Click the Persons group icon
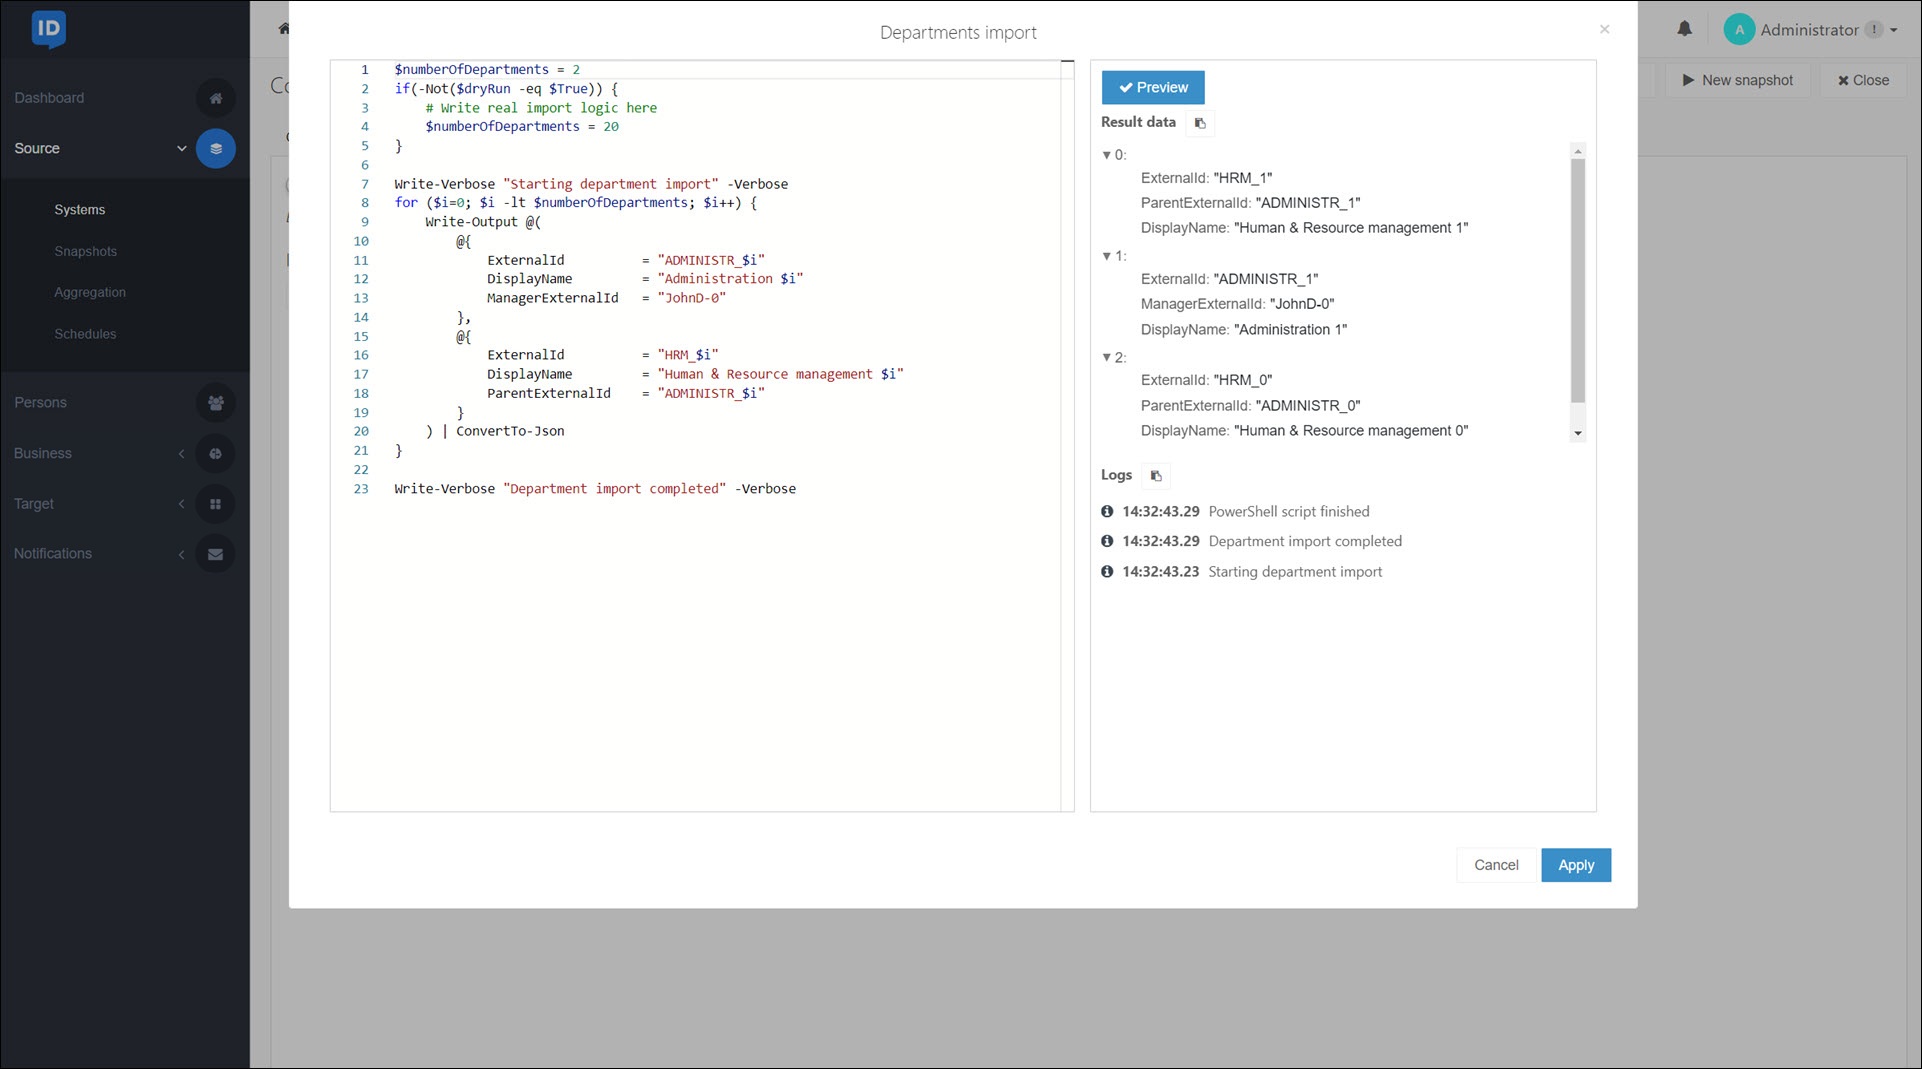This screenshot has width=1922, height=1069. (215, 403)
